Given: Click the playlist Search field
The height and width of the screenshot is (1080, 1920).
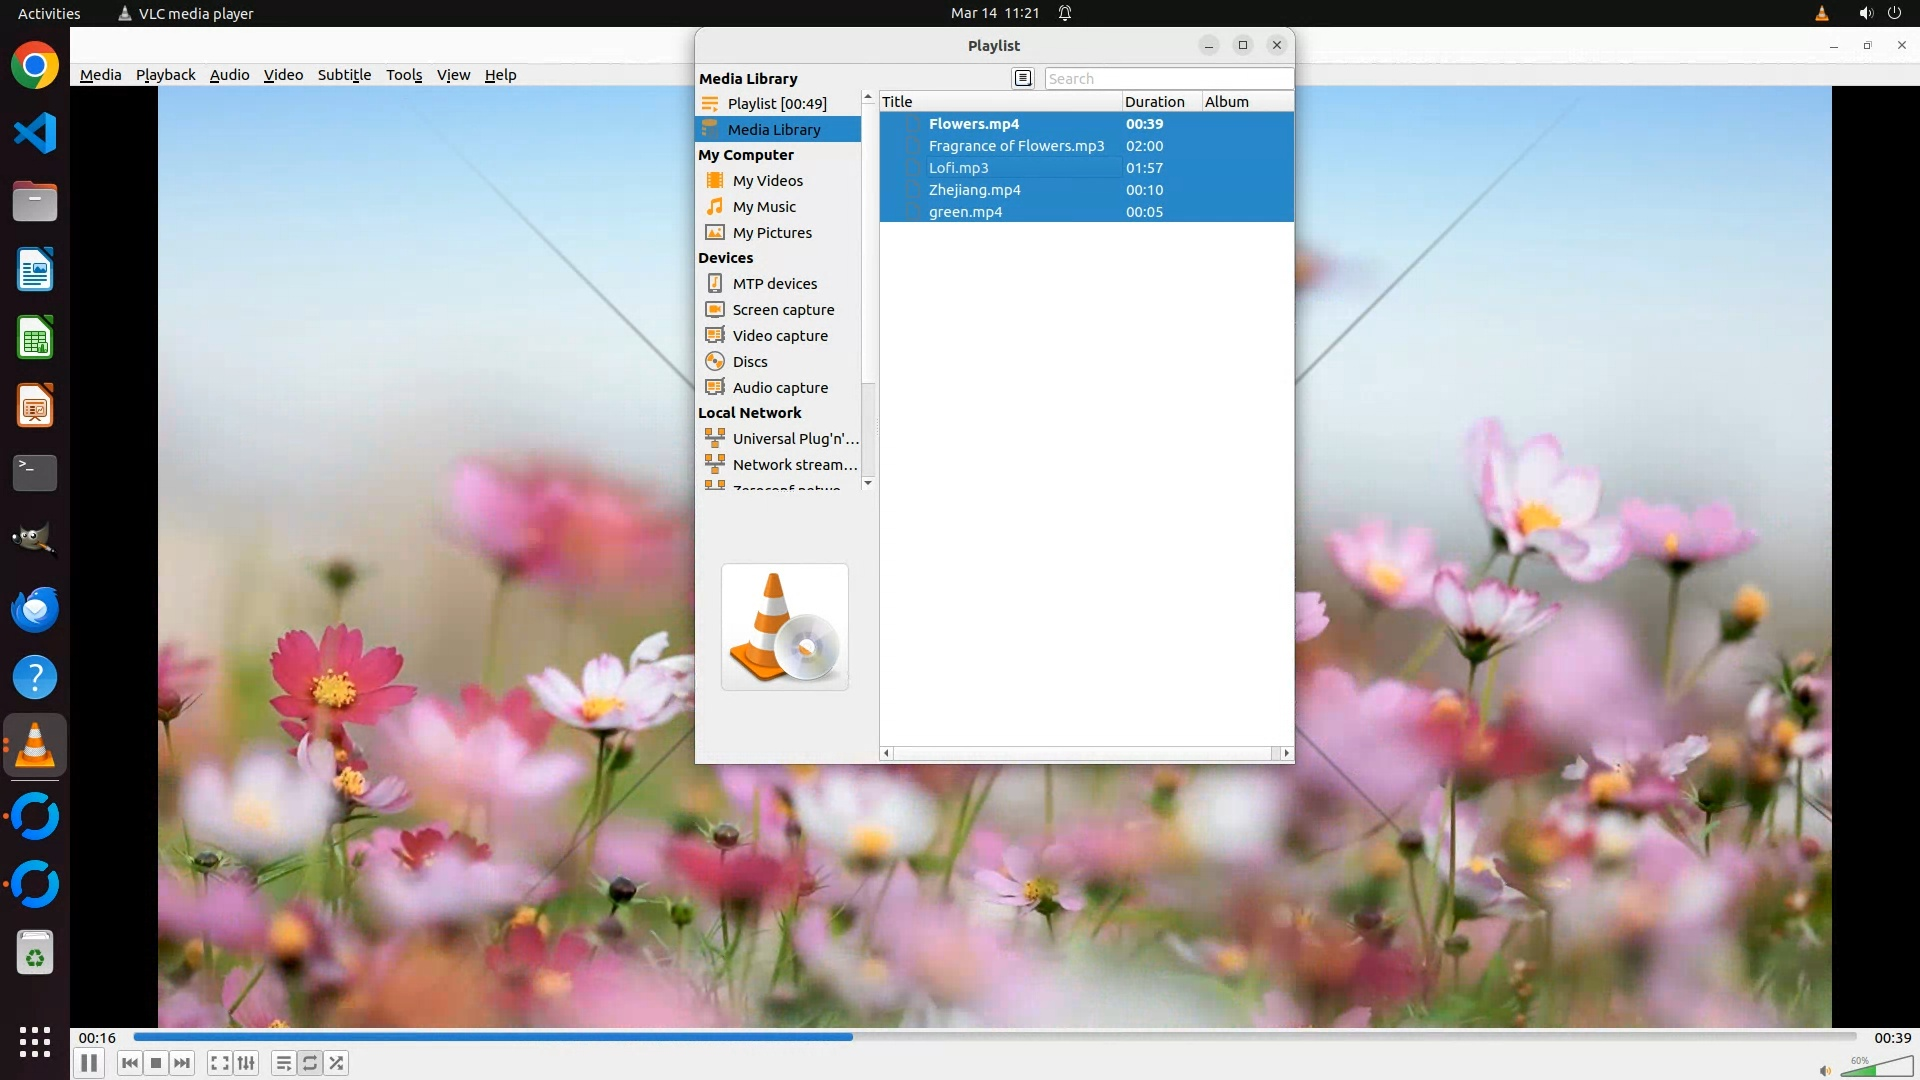Looking at the screenshot, I should (1167, 78).
